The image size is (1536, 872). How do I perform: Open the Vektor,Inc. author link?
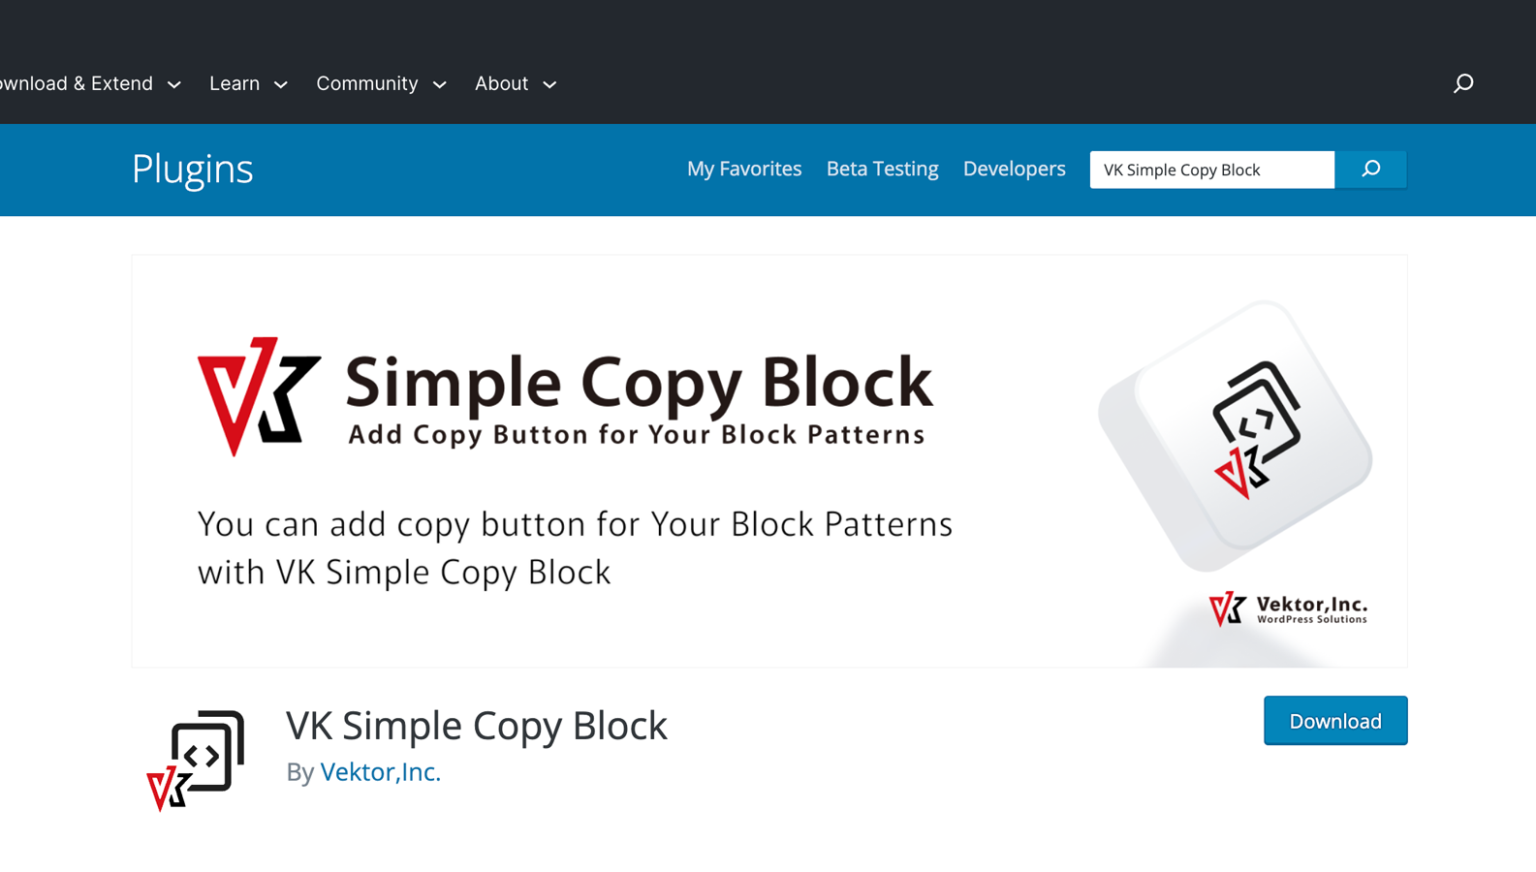coord(380,772)
